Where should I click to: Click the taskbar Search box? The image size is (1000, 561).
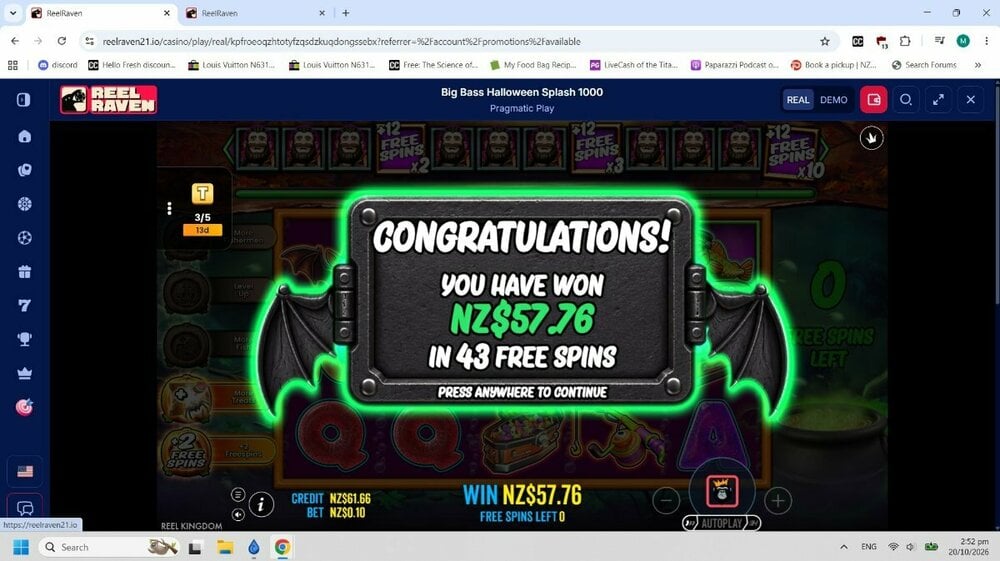[x=109, y=547]
